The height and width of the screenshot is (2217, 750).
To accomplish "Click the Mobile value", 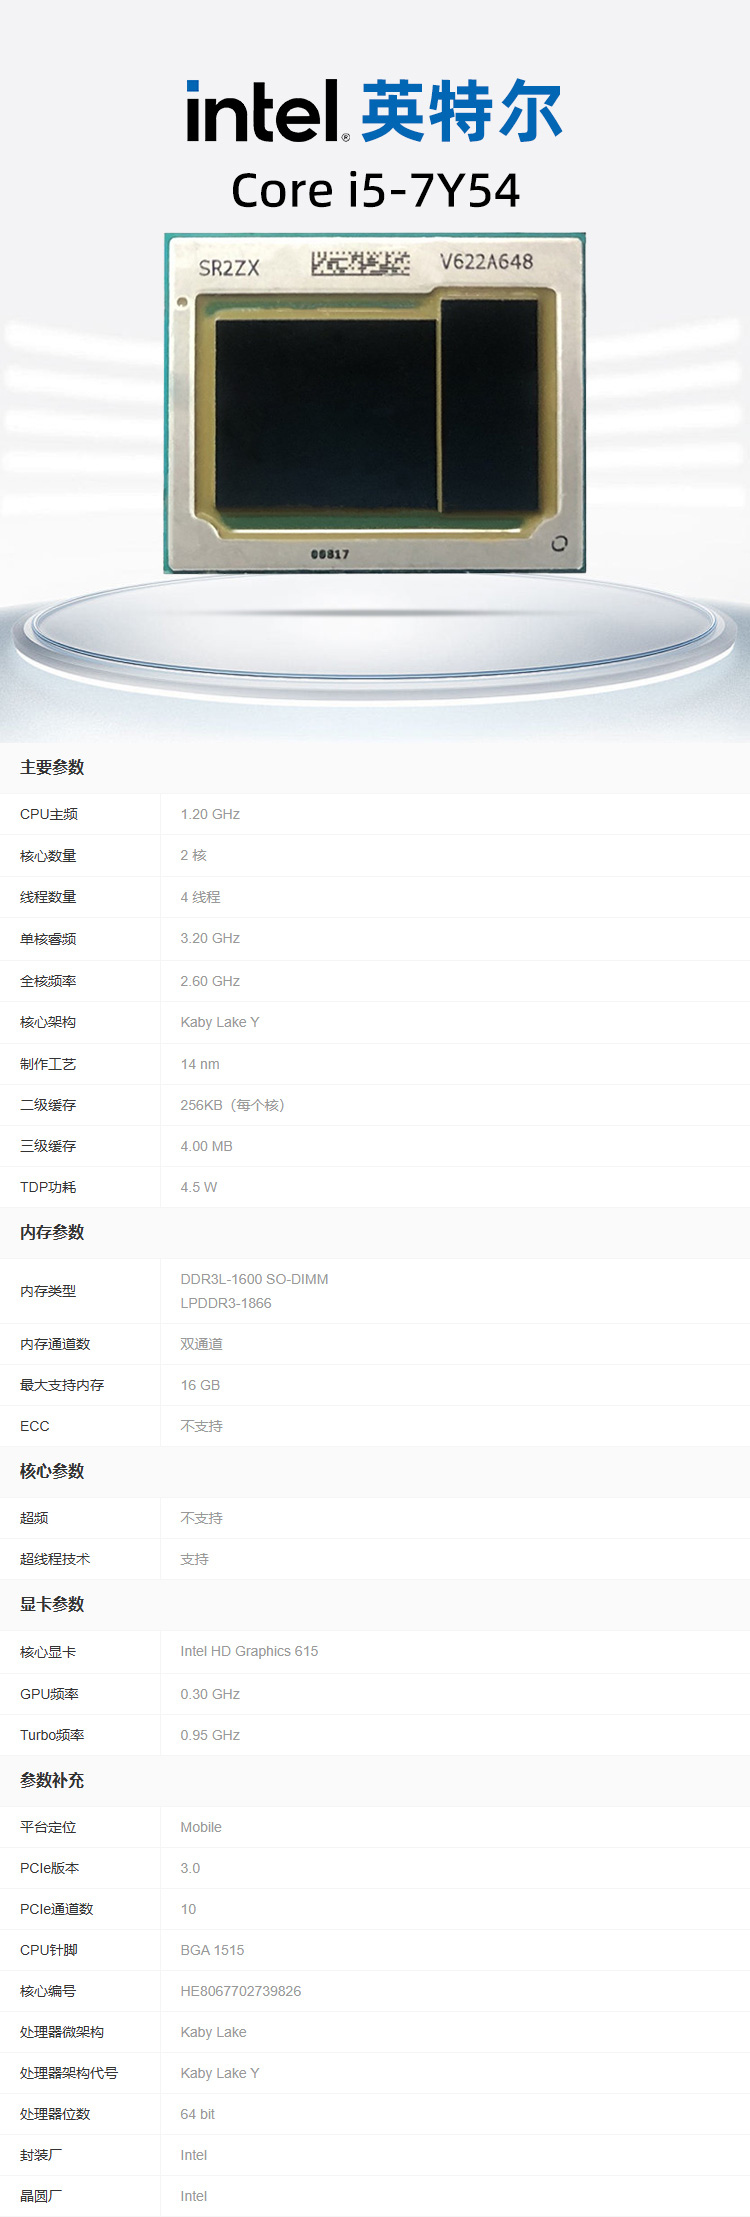I will [x=201, y=1827].
